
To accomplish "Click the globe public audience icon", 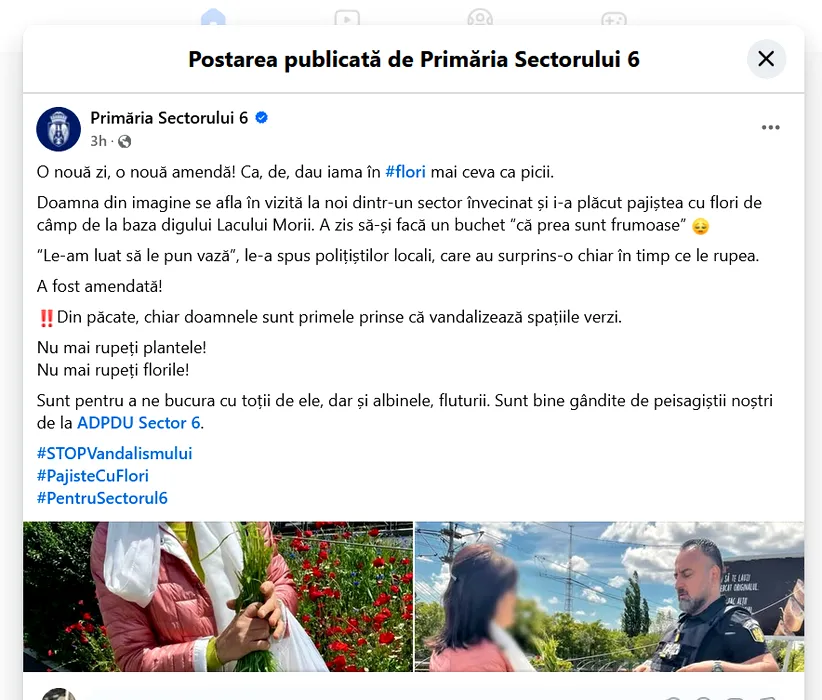I will [125, 142].
